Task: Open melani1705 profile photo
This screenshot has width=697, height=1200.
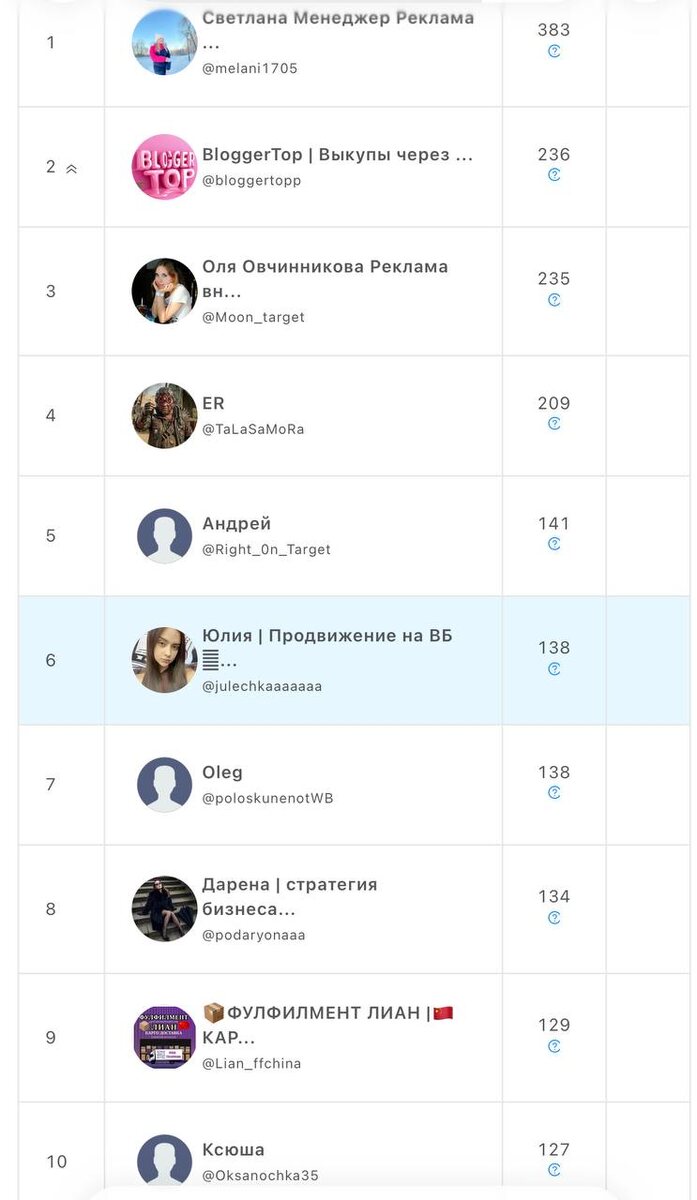Action: 164,42
